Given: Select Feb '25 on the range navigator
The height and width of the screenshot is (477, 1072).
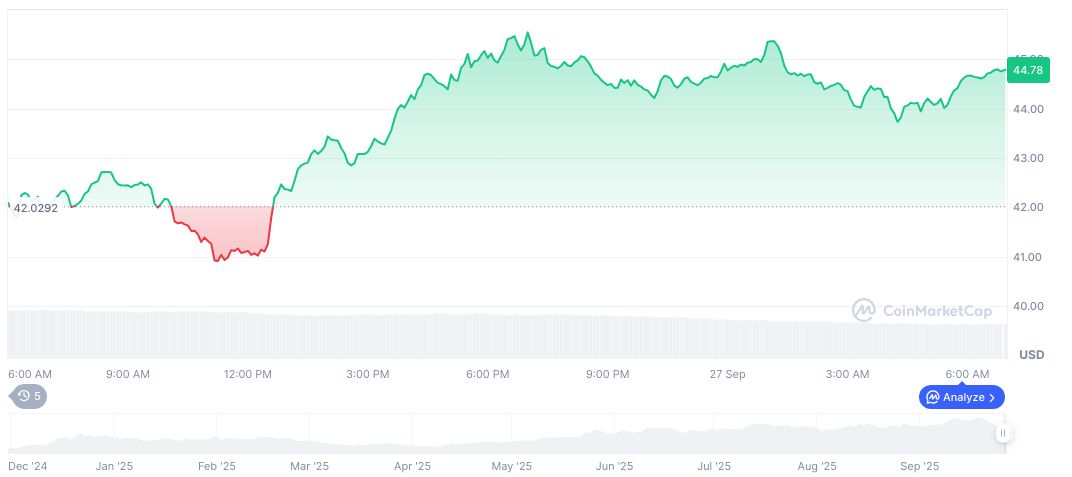Looking at the screenshot, I should pos(216,466).
